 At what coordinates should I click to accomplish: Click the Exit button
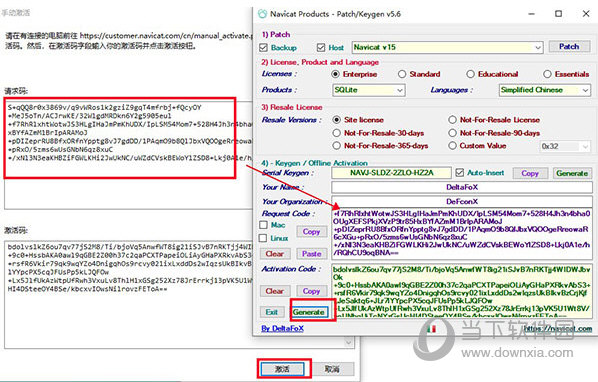(x=272, y=312)
